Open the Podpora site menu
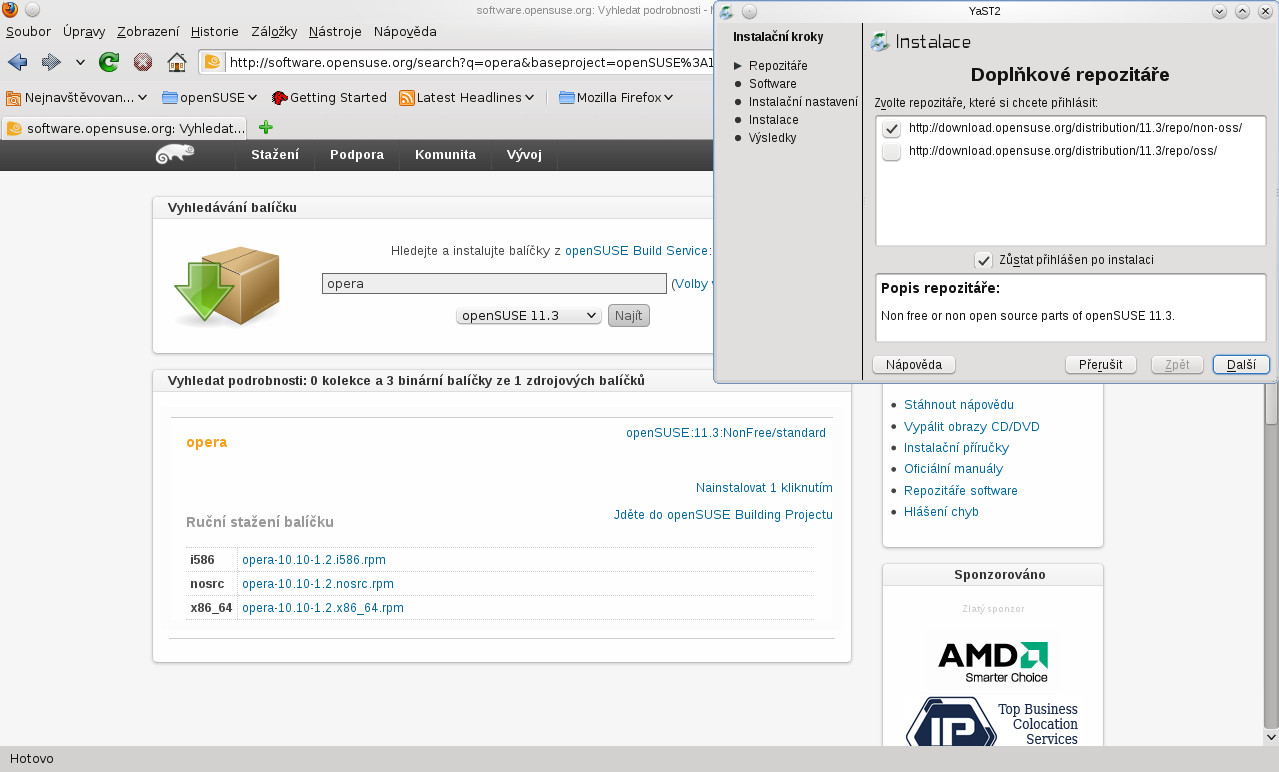Viewport: 1279px width, 772px height. coord(357,155)
